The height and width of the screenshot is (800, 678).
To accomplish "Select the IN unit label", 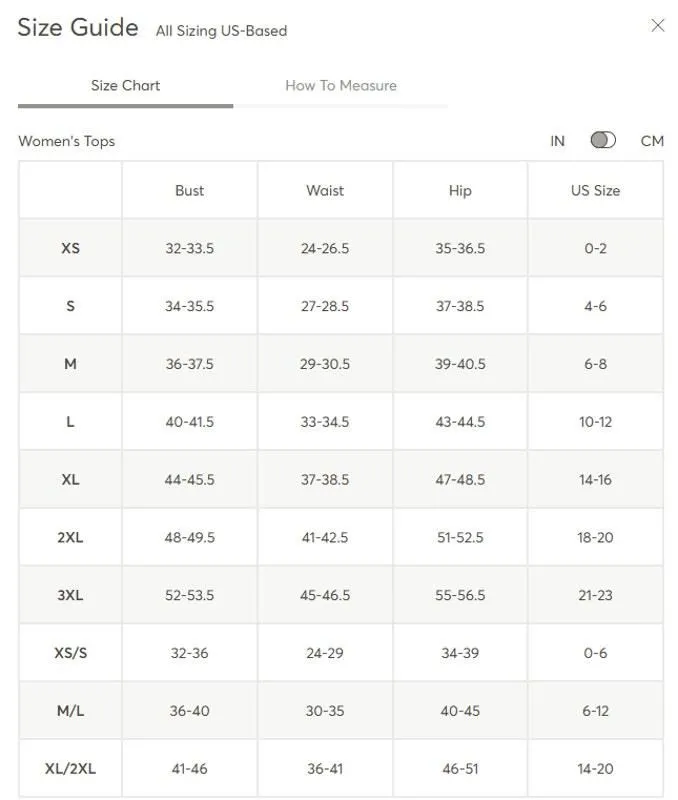I will click(x=557, y=141).
